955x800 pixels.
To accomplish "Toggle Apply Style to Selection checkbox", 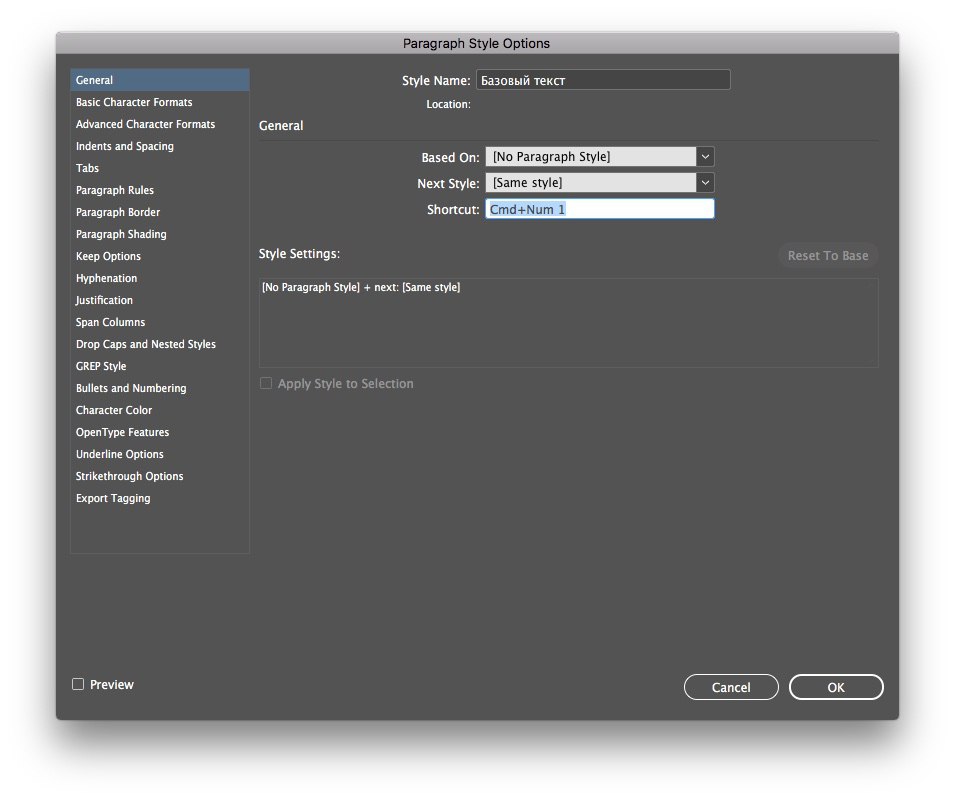I will (266, 384).
